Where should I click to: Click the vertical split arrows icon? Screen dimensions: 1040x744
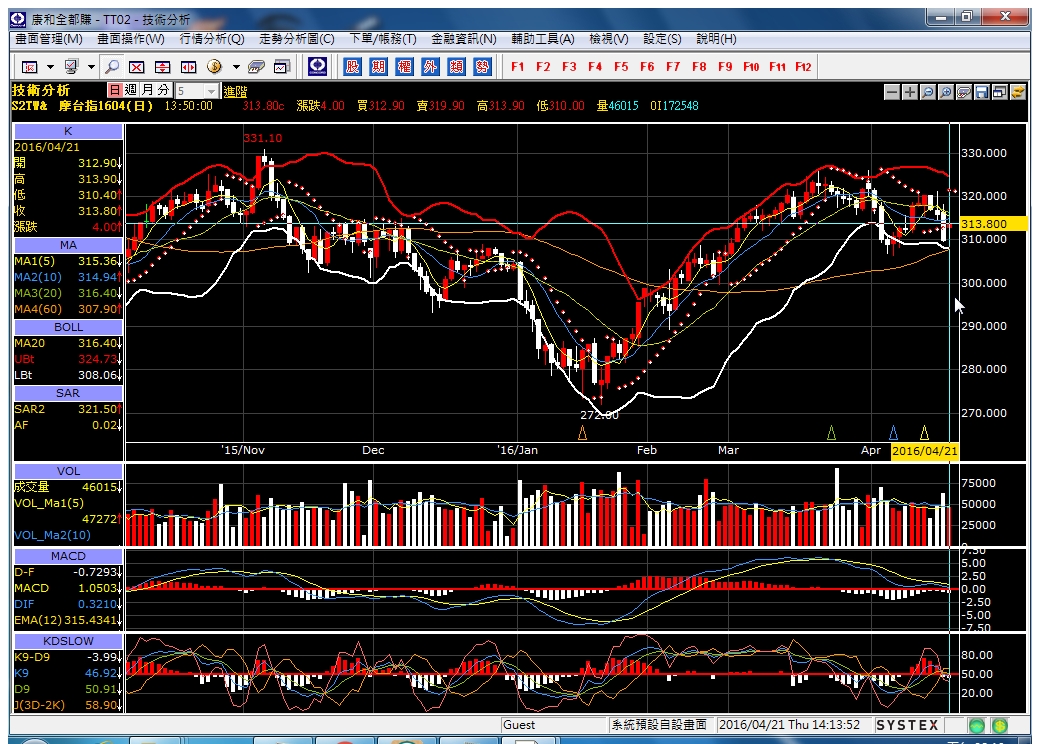pos(162,67)
